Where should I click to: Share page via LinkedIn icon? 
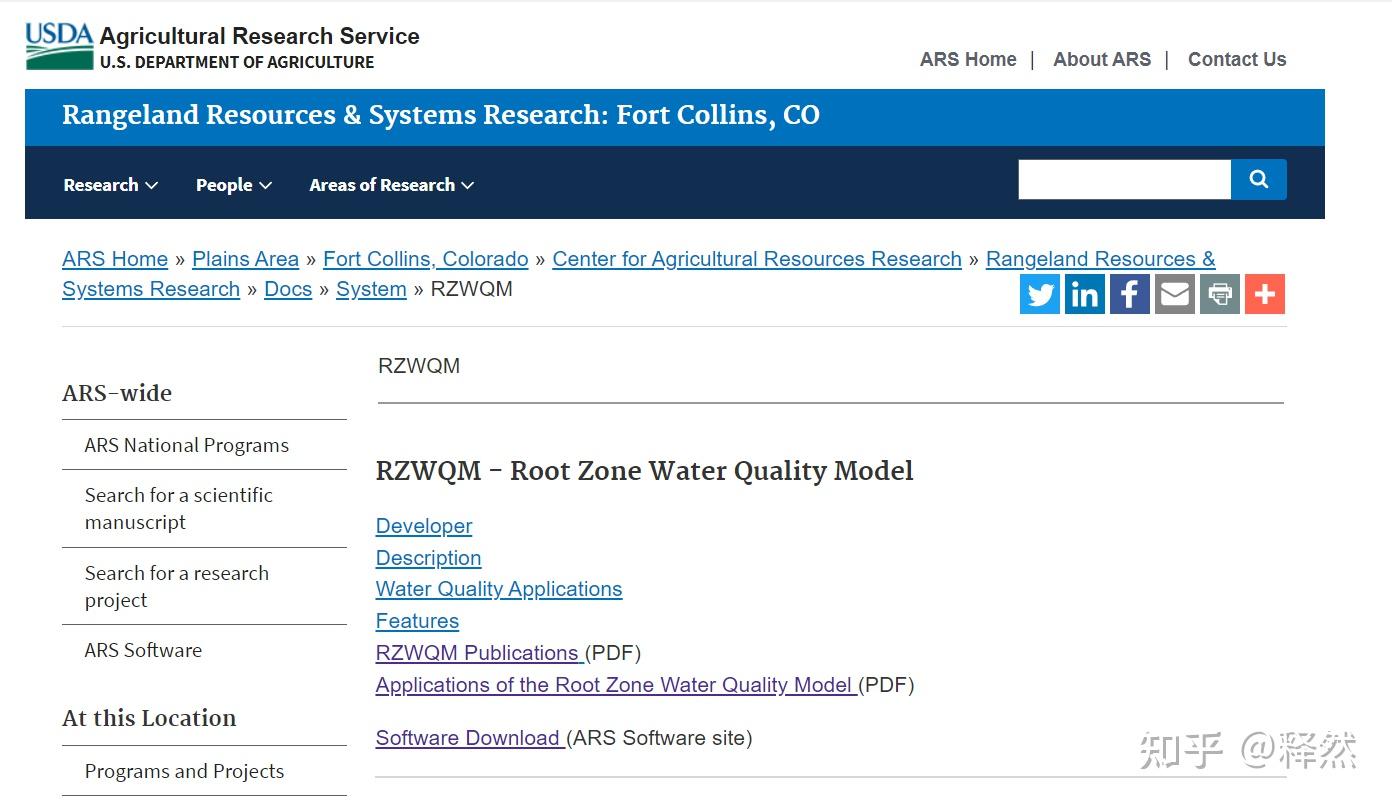(x=1085, y=294)
